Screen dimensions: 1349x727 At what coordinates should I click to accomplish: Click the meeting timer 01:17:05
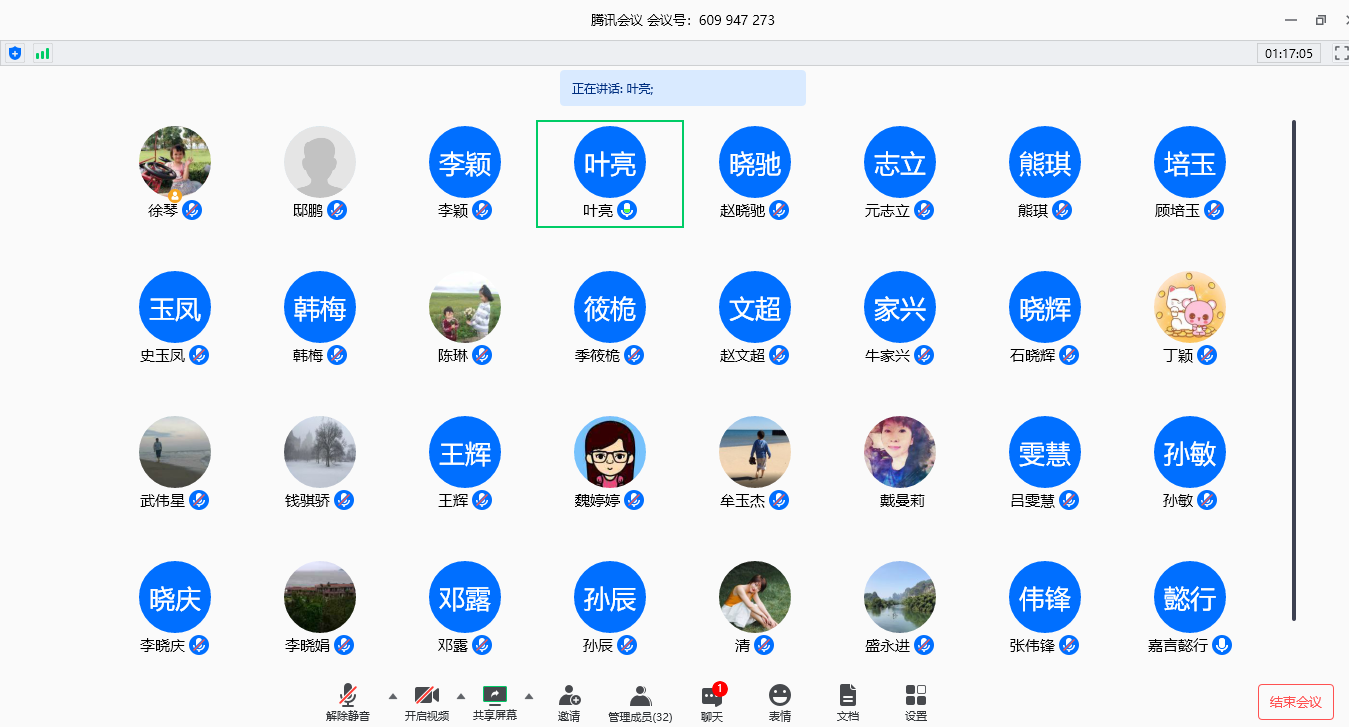[x=1288, y=53]
